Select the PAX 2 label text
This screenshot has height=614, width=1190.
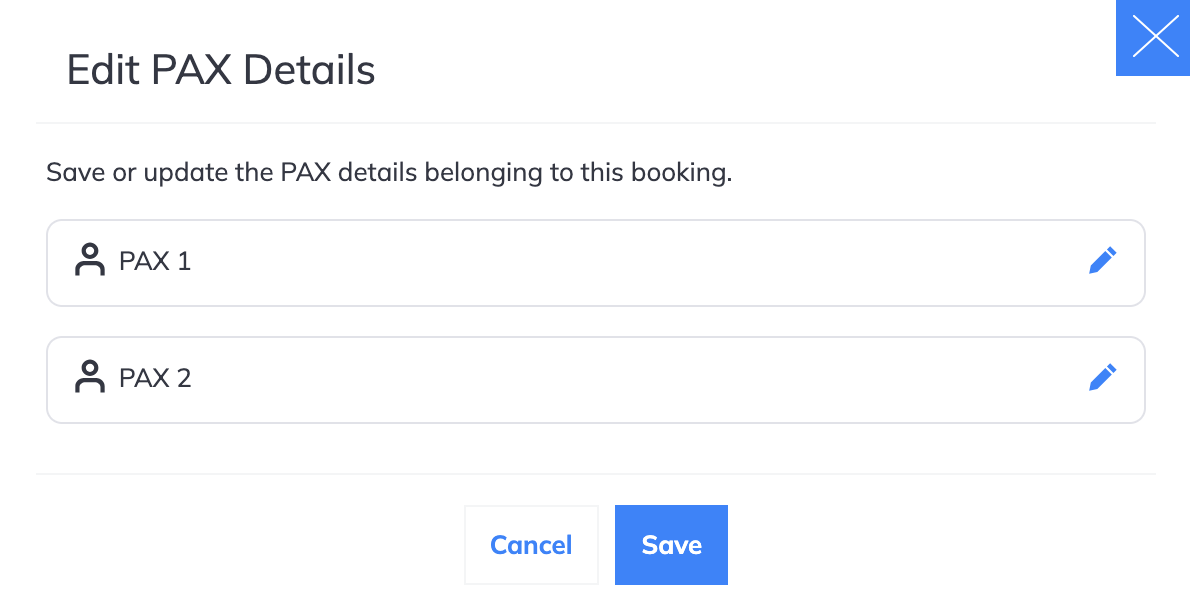[155, 378]
